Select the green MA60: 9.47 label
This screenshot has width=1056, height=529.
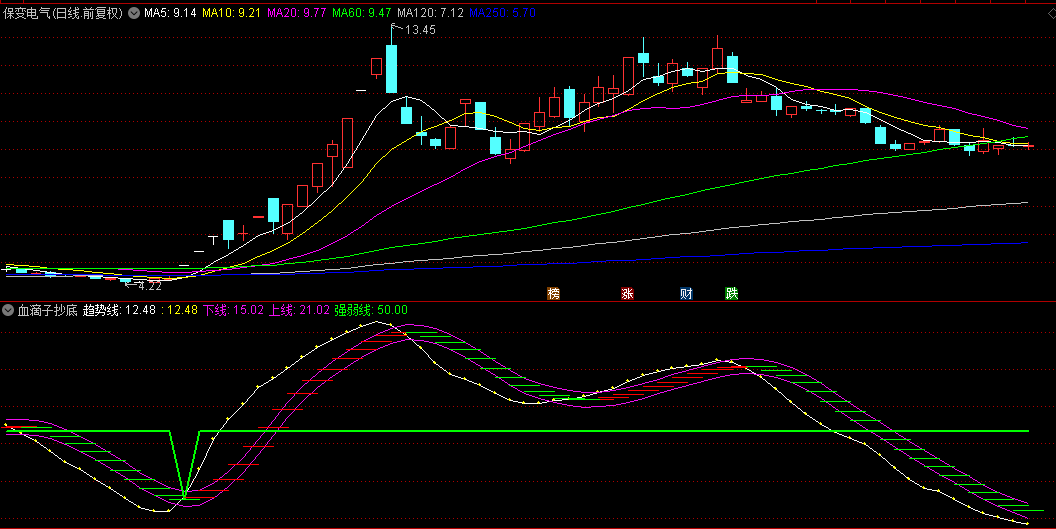point(361,12)
